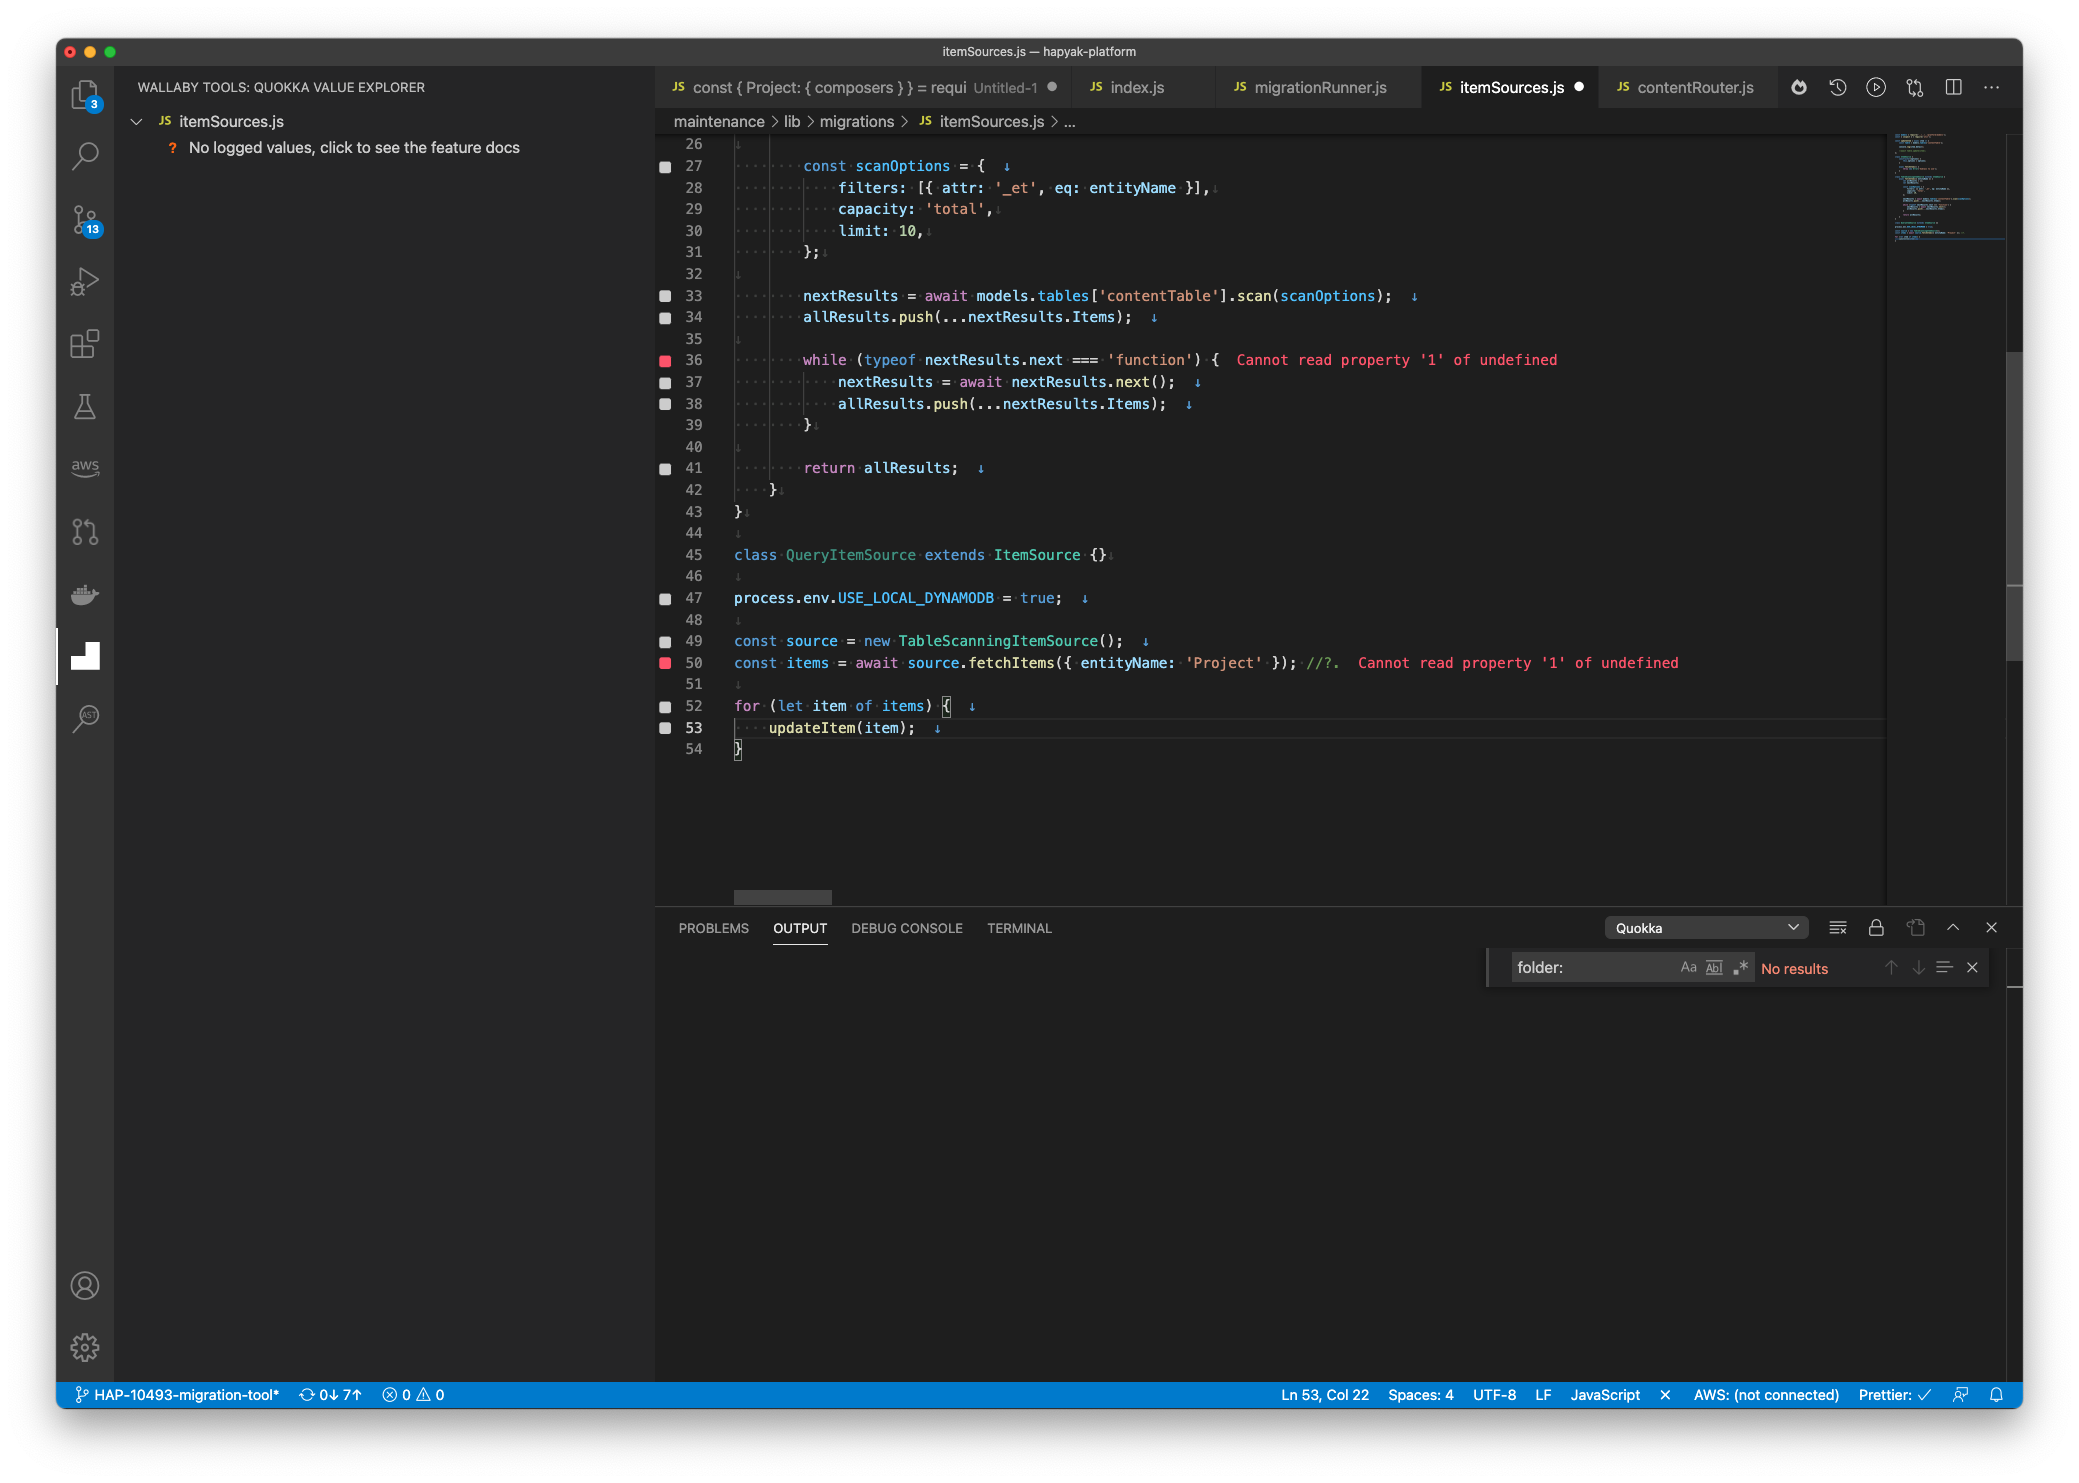This screenshot has width=2079, height=1483.
Task: Open Source Control view with 13 badge
Action: point(85,220)
